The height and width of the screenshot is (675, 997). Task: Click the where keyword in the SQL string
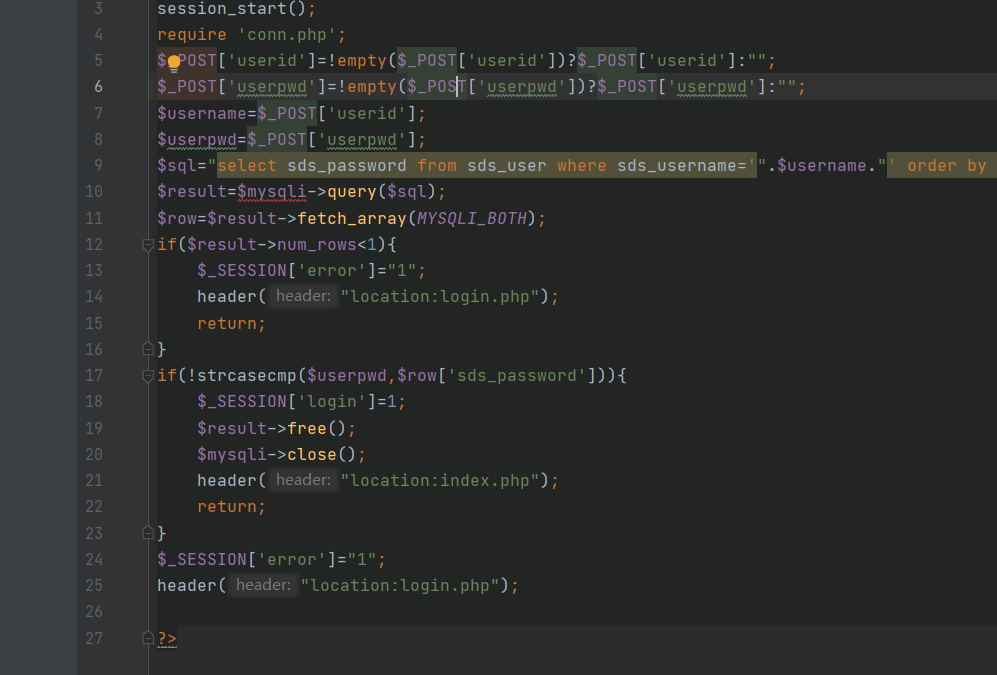coord(582,166)
